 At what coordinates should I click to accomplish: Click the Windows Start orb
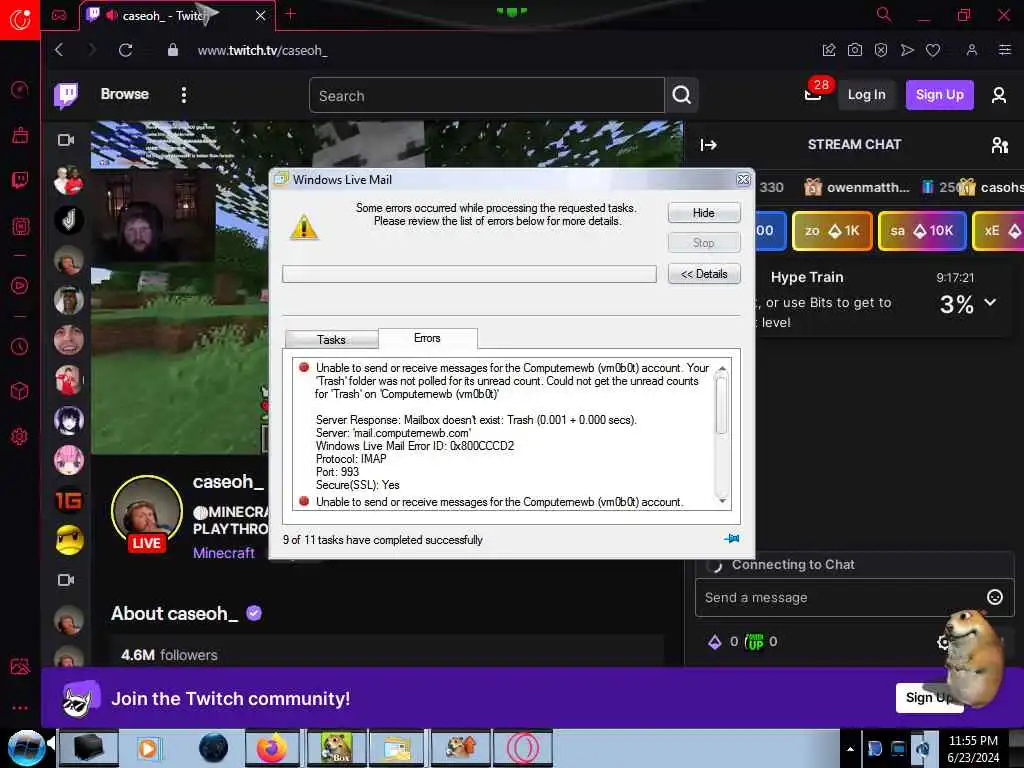pyautogui.click(x=27, y=747)
